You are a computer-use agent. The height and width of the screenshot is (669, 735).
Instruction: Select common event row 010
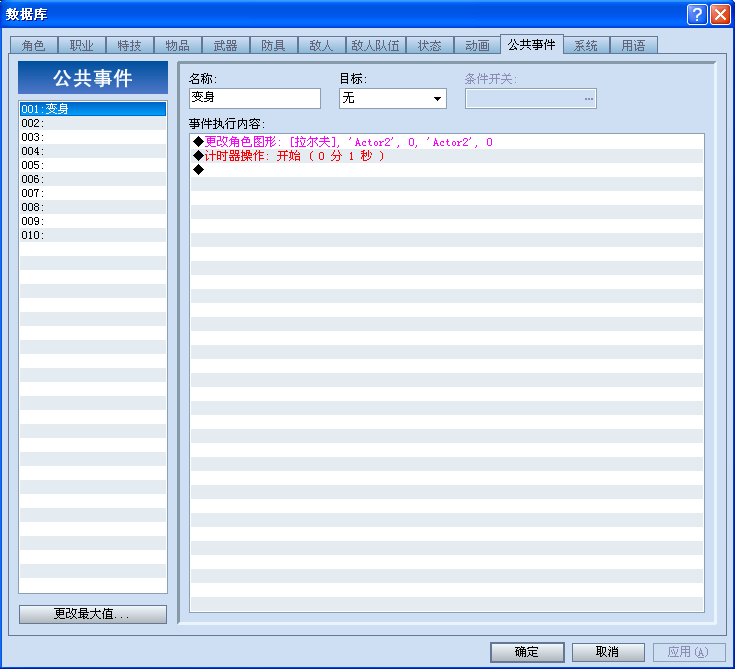[93, 235]
